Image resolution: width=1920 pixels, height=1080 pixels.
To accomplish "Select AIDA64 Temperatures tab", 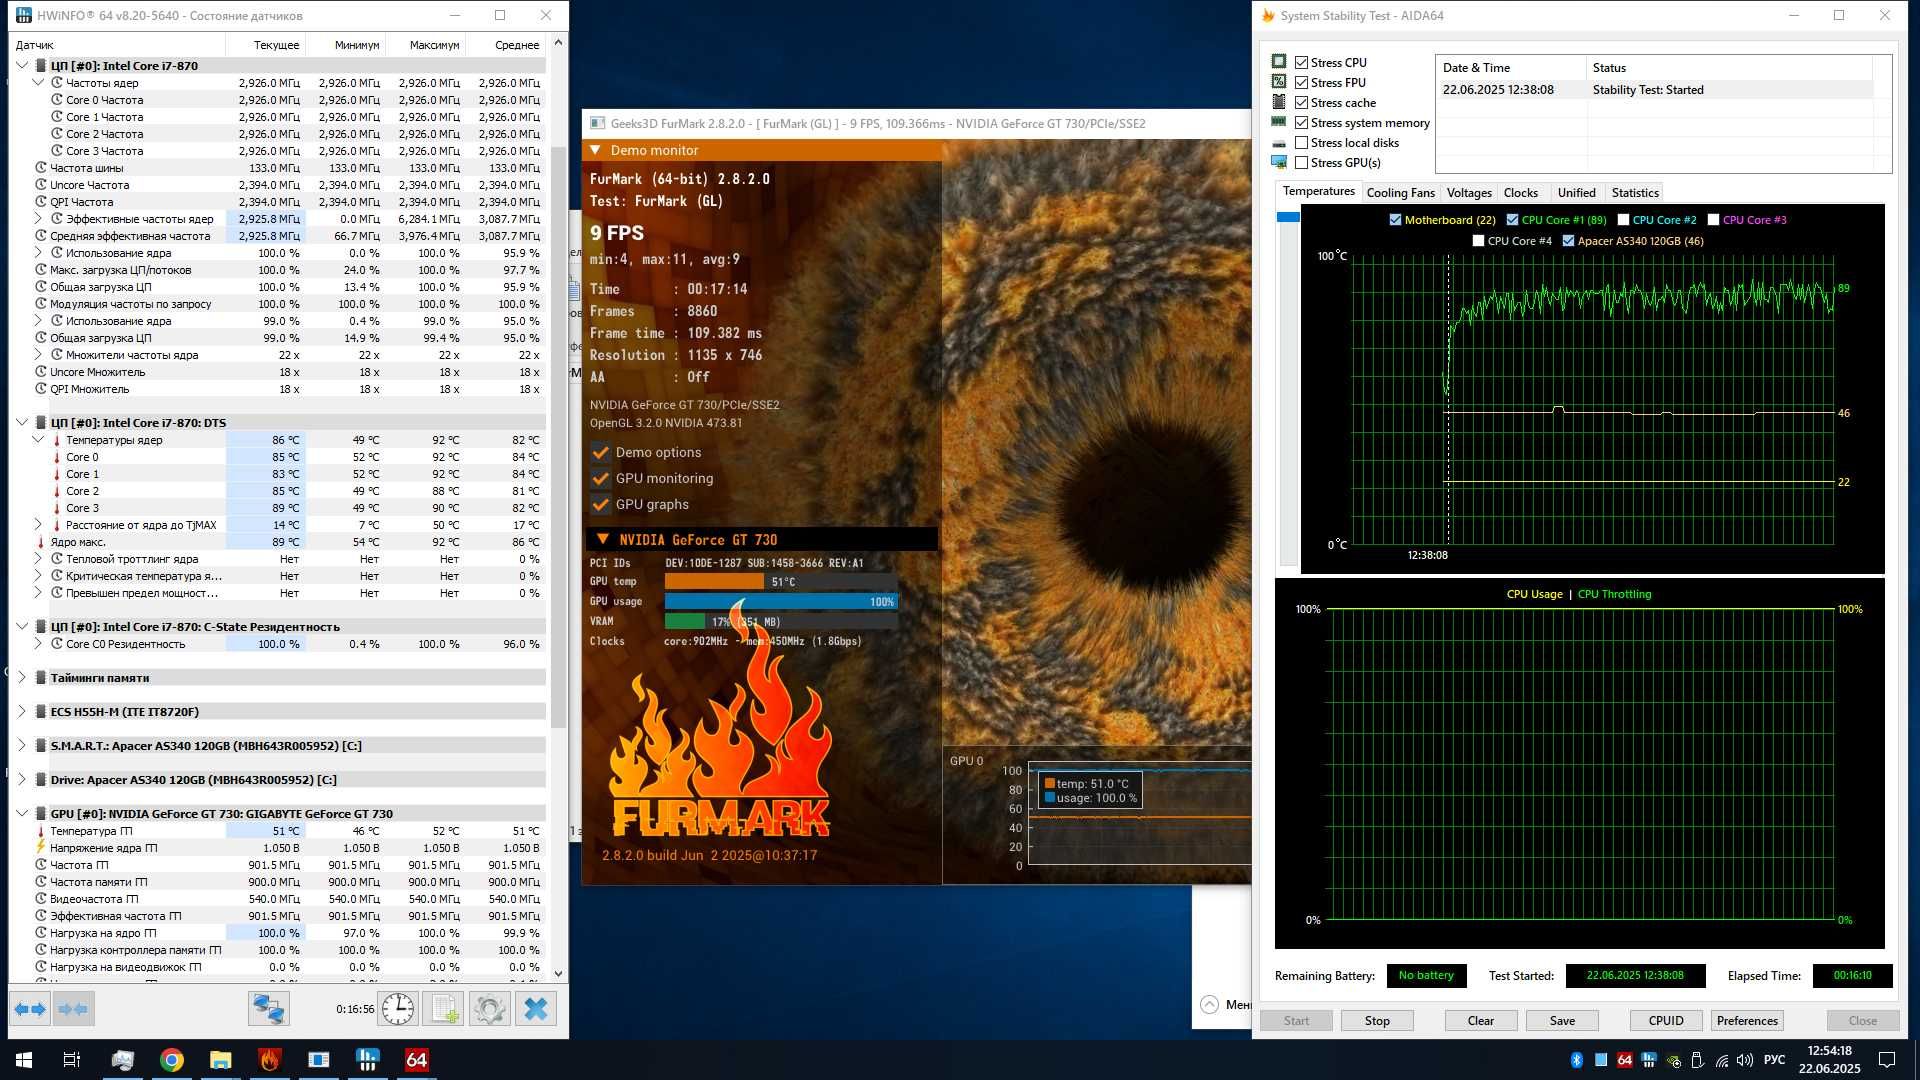I will pyautogui.click(x=1318, y=191).
